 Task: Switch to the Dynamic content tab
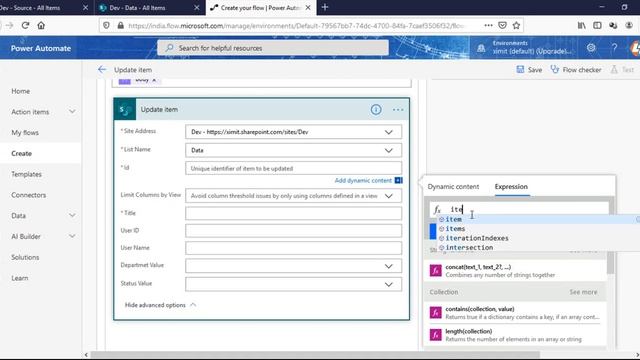[x=453, y=187]
